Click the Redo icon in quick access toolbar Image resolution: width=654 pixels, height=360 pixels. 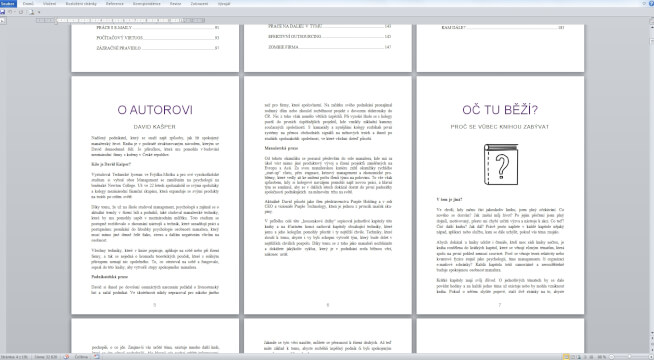click(21, 12)
